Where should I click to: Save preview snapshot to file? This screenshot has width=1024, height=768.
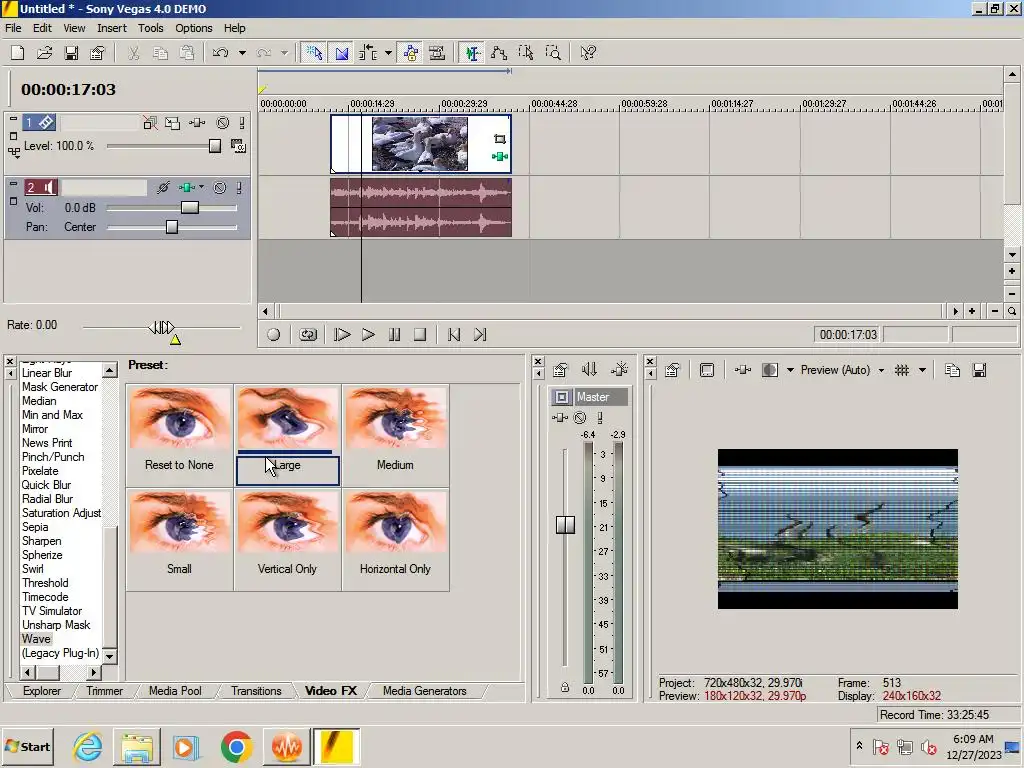coord(979,370)
